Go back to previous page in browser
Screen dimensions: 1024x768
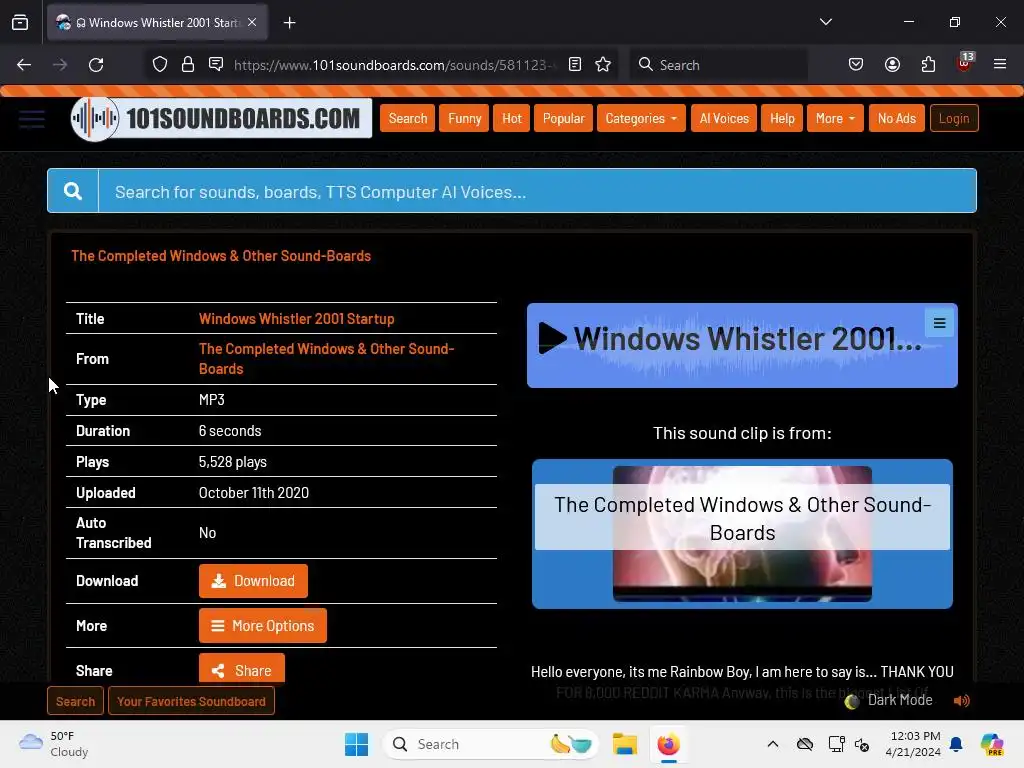[x=24, y=65]
